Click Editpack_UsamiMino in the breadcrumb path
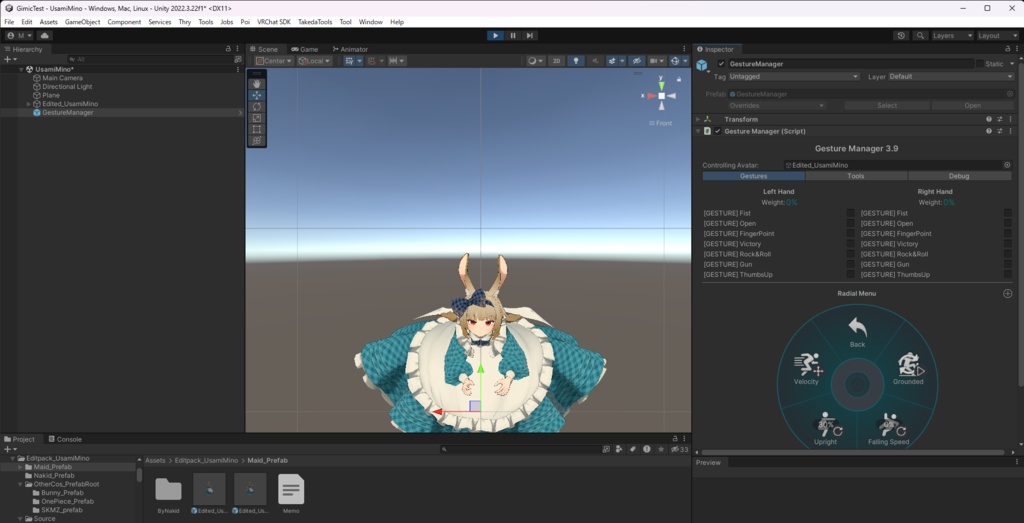The image size is (1024, 523). tap(207, 460)
